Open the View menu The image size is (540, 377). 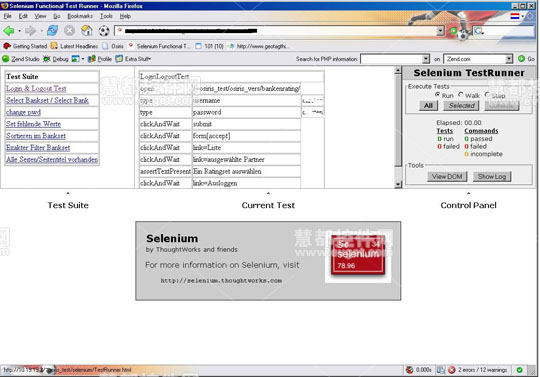click(40, 16)
